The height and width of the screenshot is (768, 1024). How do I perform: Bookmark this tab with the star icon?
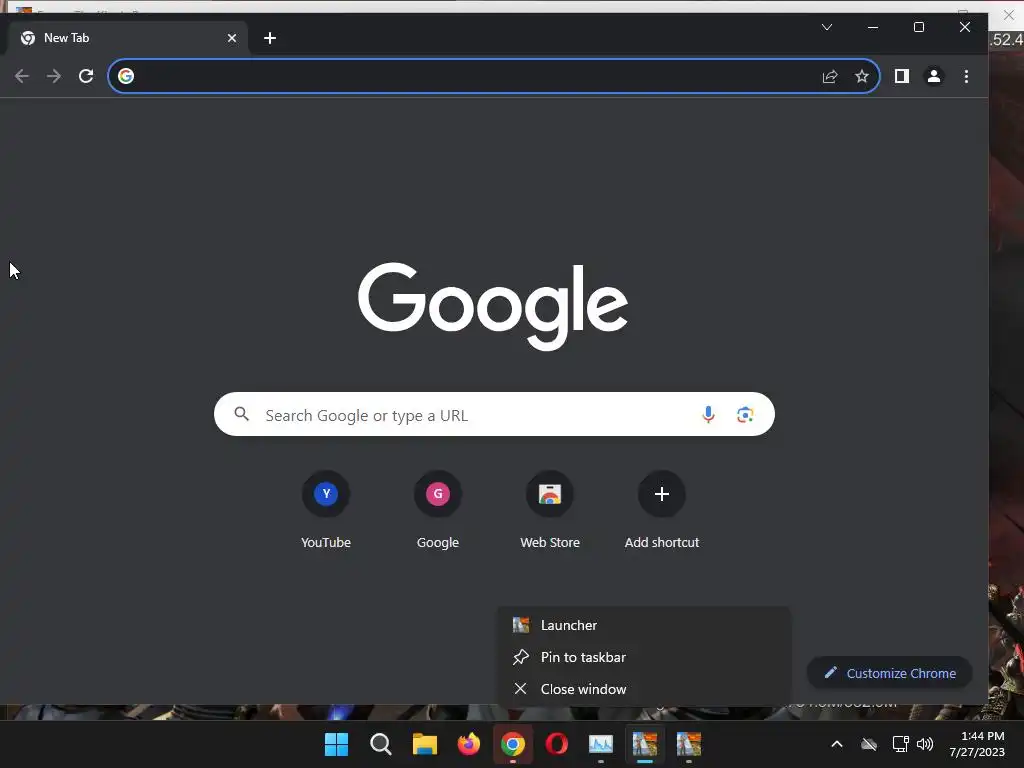pyautogui.click(x=862, y=76)
